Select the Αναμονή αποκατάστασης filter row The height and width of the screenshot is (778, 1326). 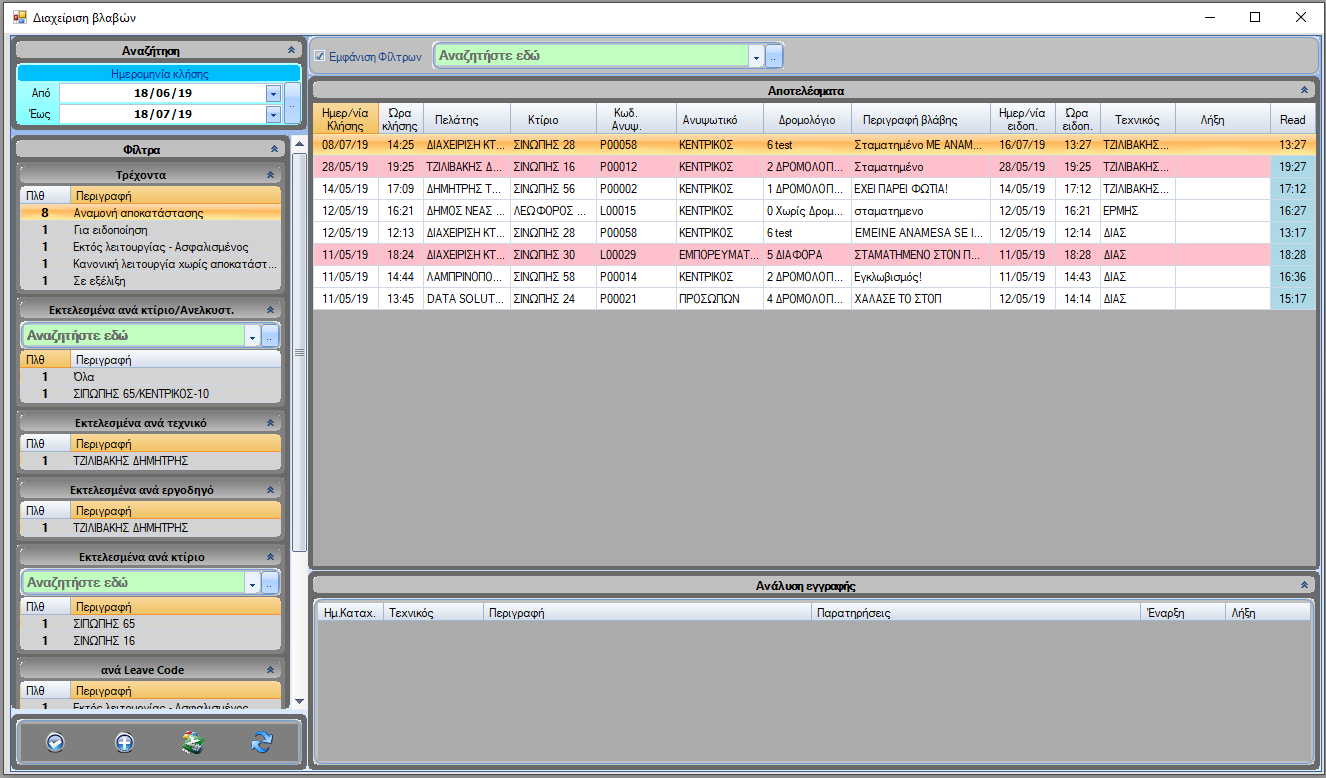(150, 213)
